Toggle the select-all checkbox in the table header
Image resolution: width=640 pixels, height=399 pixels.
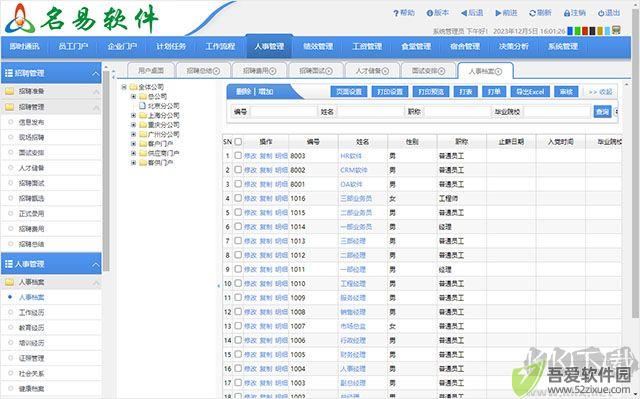238,142
